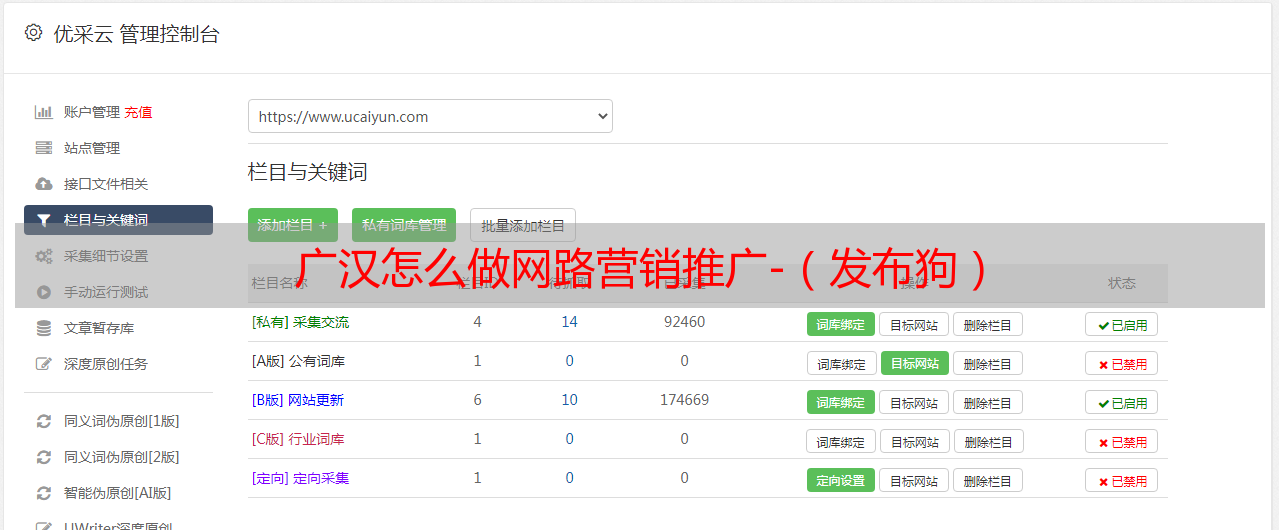Click the [私有] 采集交流 column name
This screenshot has width=1279, height=530.
(300, 322)
